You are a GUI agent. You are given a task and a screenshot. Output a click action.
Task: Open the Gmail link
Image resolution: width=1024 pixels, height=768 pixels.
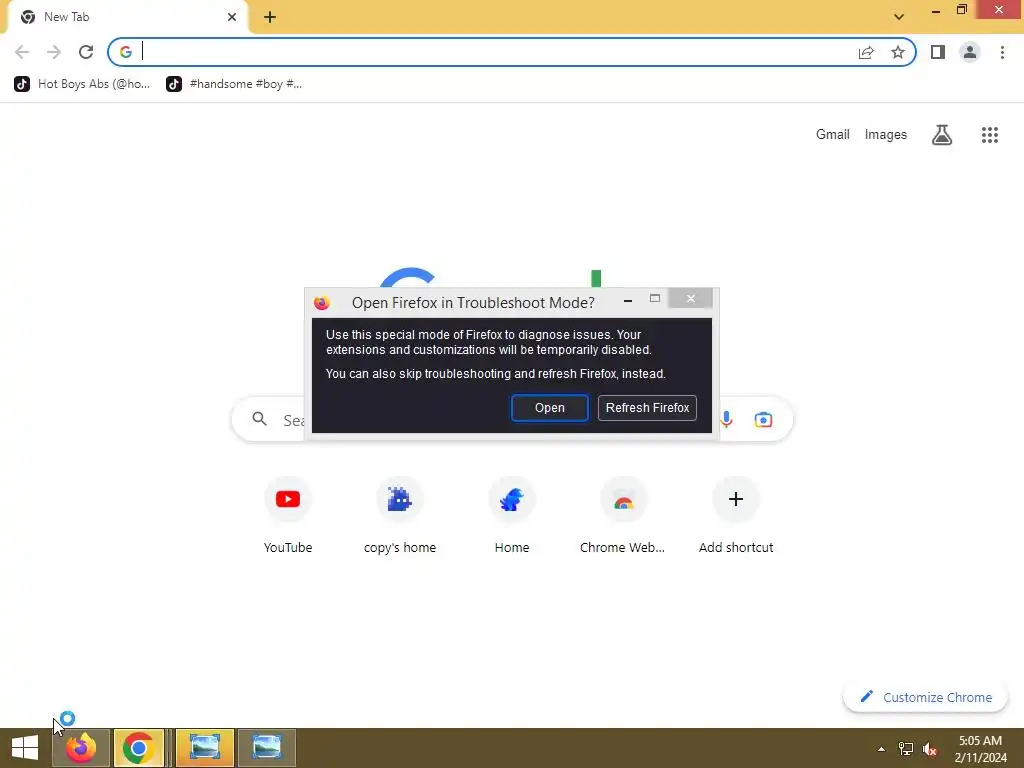pos(833,135)
